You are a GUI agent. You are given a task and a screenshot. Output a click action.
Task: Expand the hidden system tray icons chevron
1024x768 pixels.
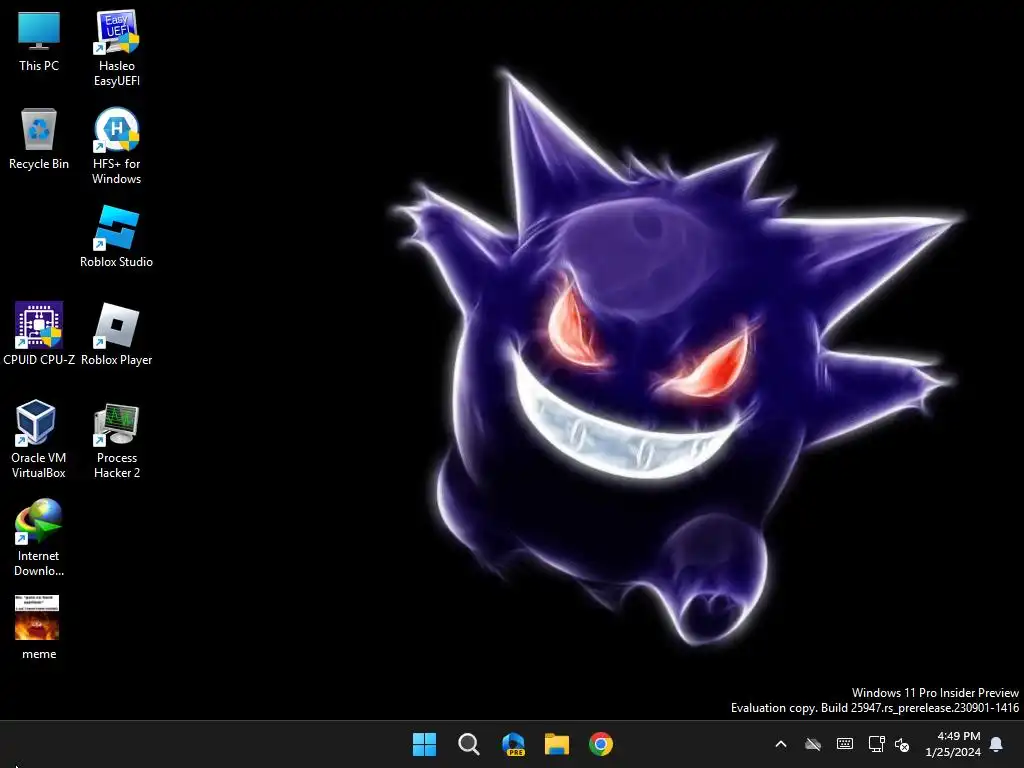(x=780, y=744)
